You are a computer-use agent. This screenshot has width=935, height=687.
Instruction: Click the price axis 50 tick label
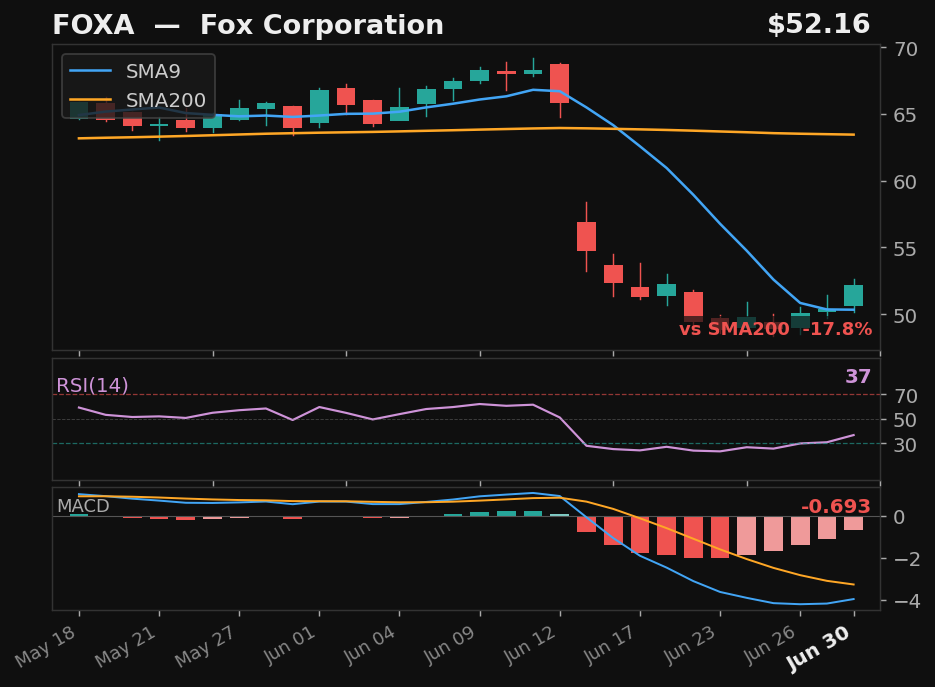pyautogui.click(x=906, y=315)
